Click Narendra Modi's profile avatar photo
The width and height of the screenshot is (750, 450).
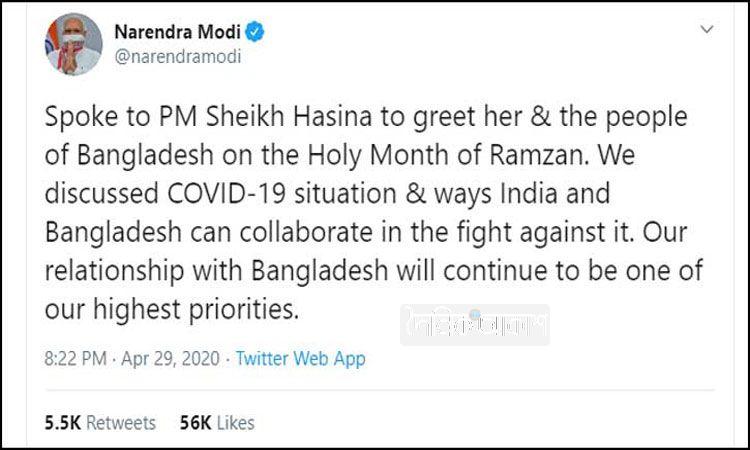73,44
